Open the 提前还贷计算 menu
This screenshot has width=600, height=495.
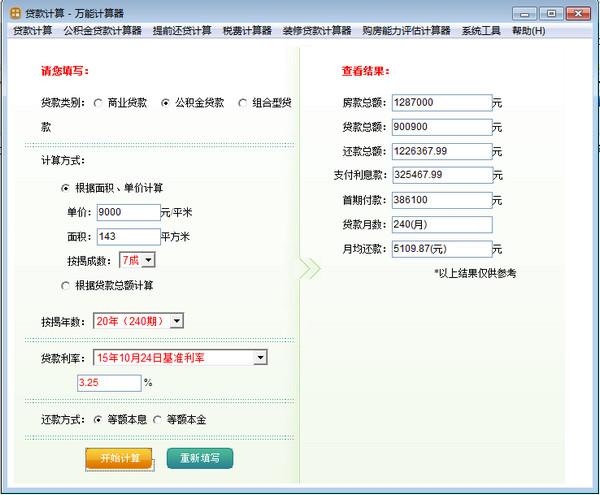(x=182, y=31)
